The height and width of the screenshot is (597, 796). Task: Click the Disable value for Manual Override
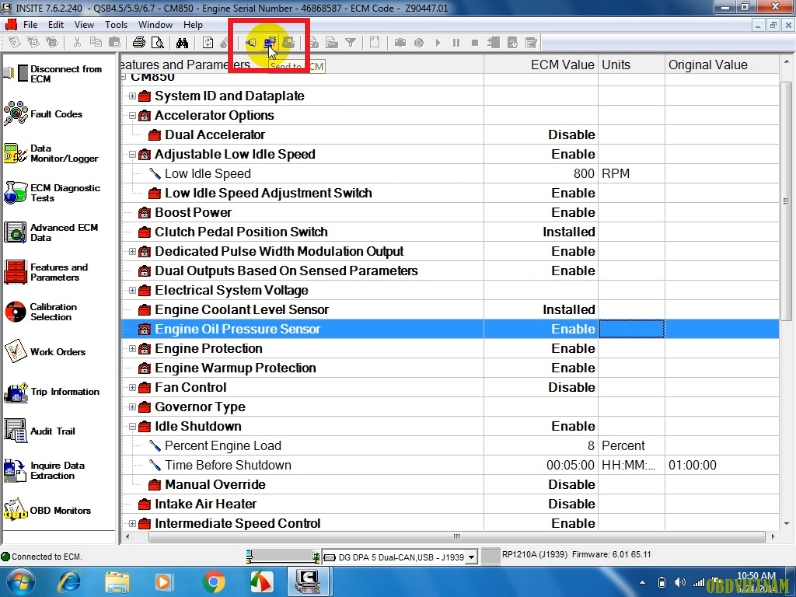click(x=572, y=485)
